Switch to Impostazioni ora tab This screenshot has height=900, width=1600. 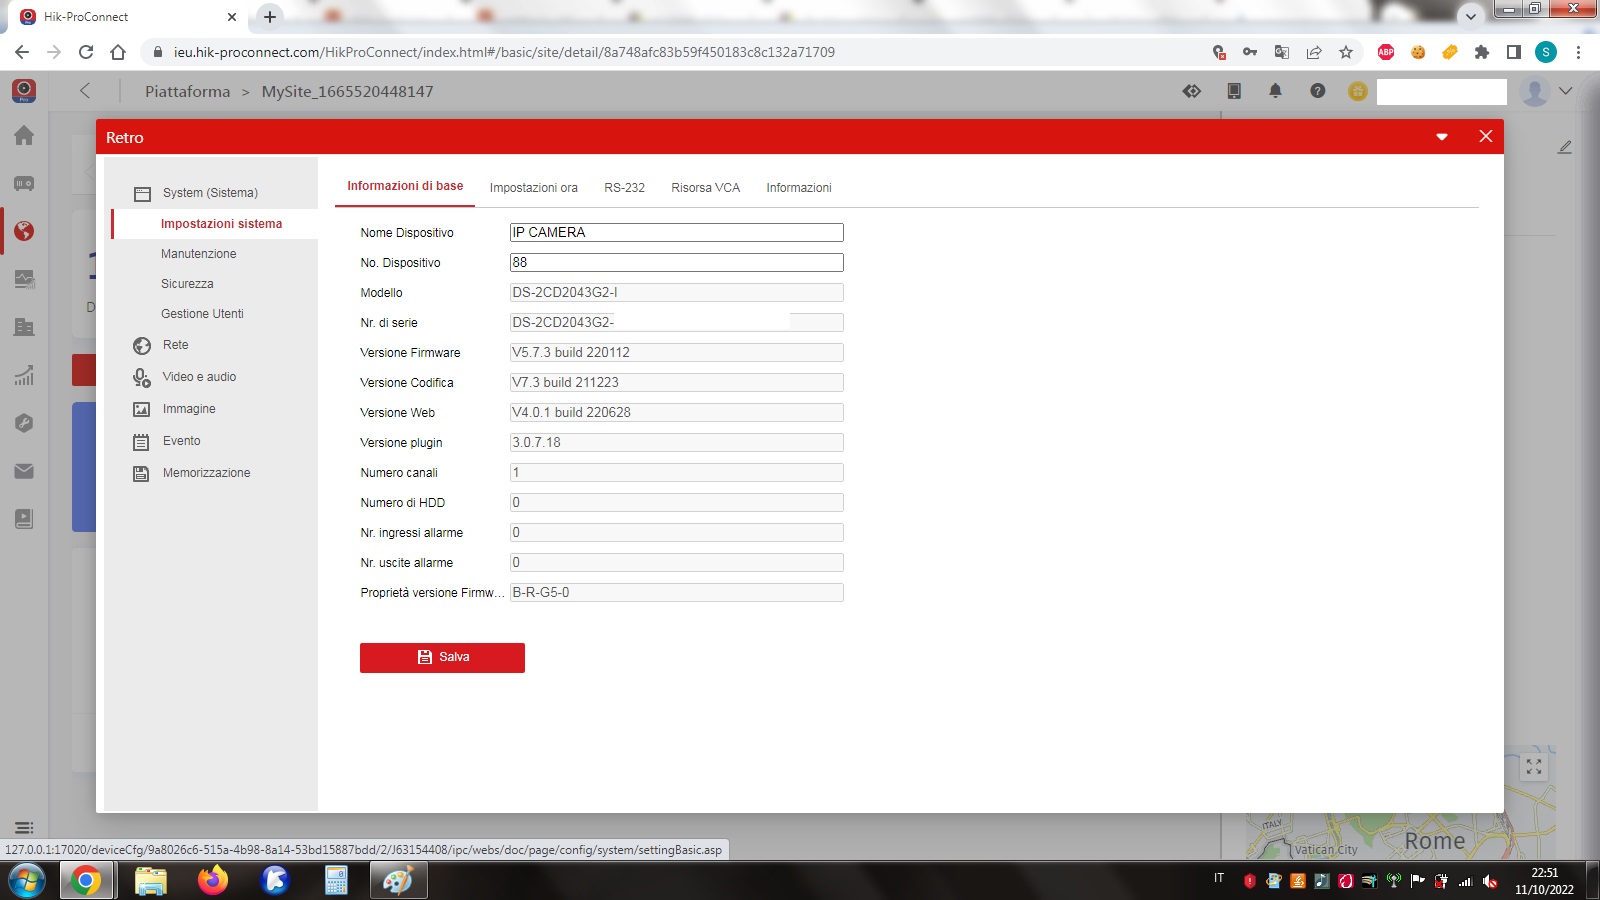tap(533, 188)
